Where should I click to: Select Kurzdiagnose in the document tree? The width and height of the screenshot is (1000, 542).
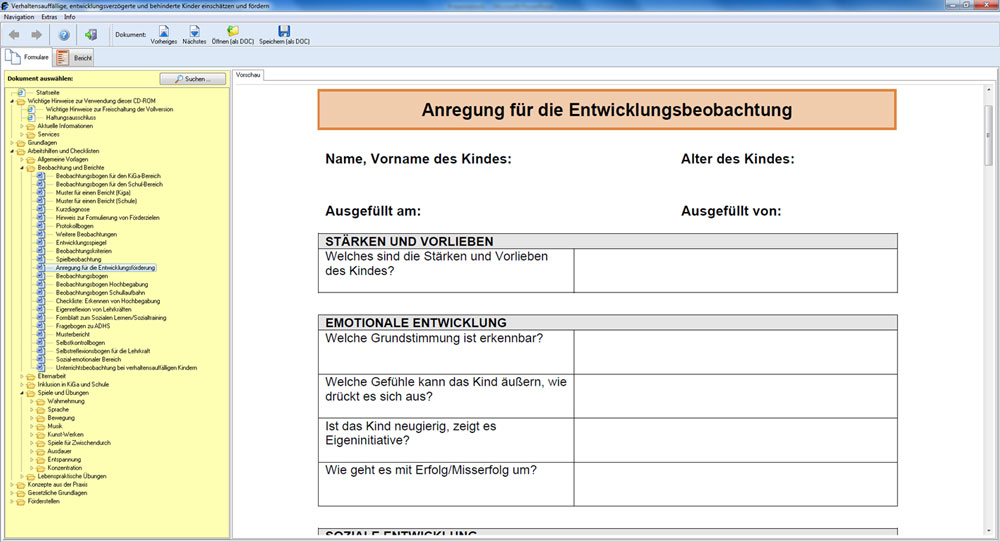pyautogui.click(x=73, y=209)
